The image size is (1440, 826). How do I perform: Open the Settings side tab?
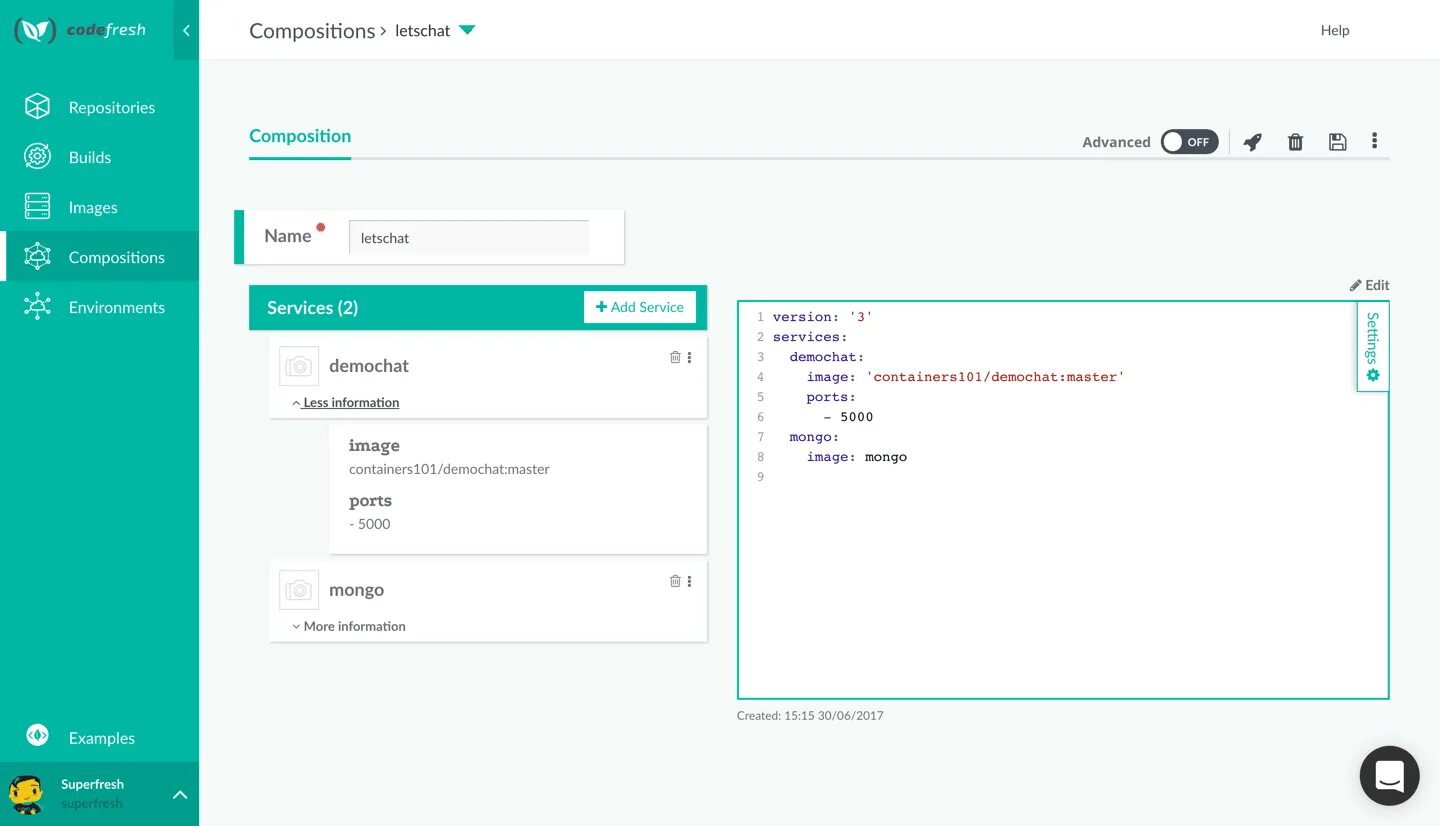pyautogui.click(x=1373, y=347)
